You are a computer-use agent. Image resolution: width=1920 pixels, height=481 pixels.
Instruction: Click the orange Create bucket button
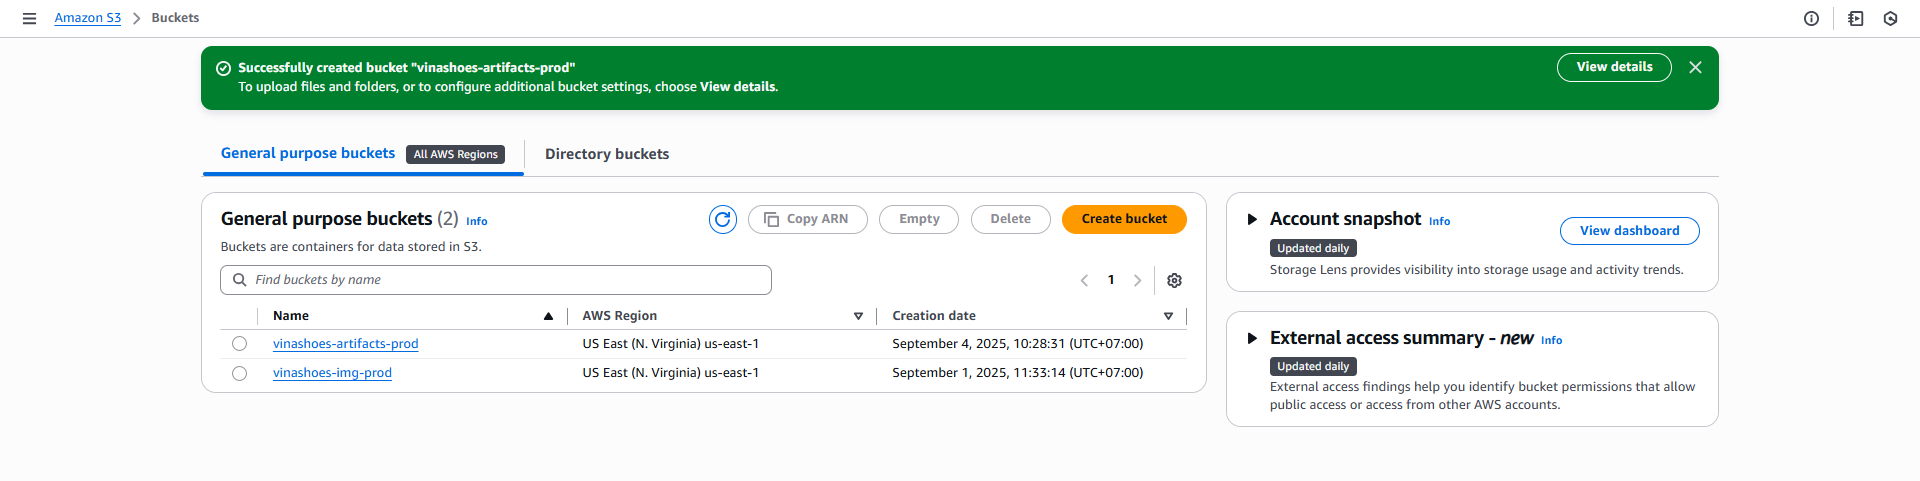(x=1123, y=219)
